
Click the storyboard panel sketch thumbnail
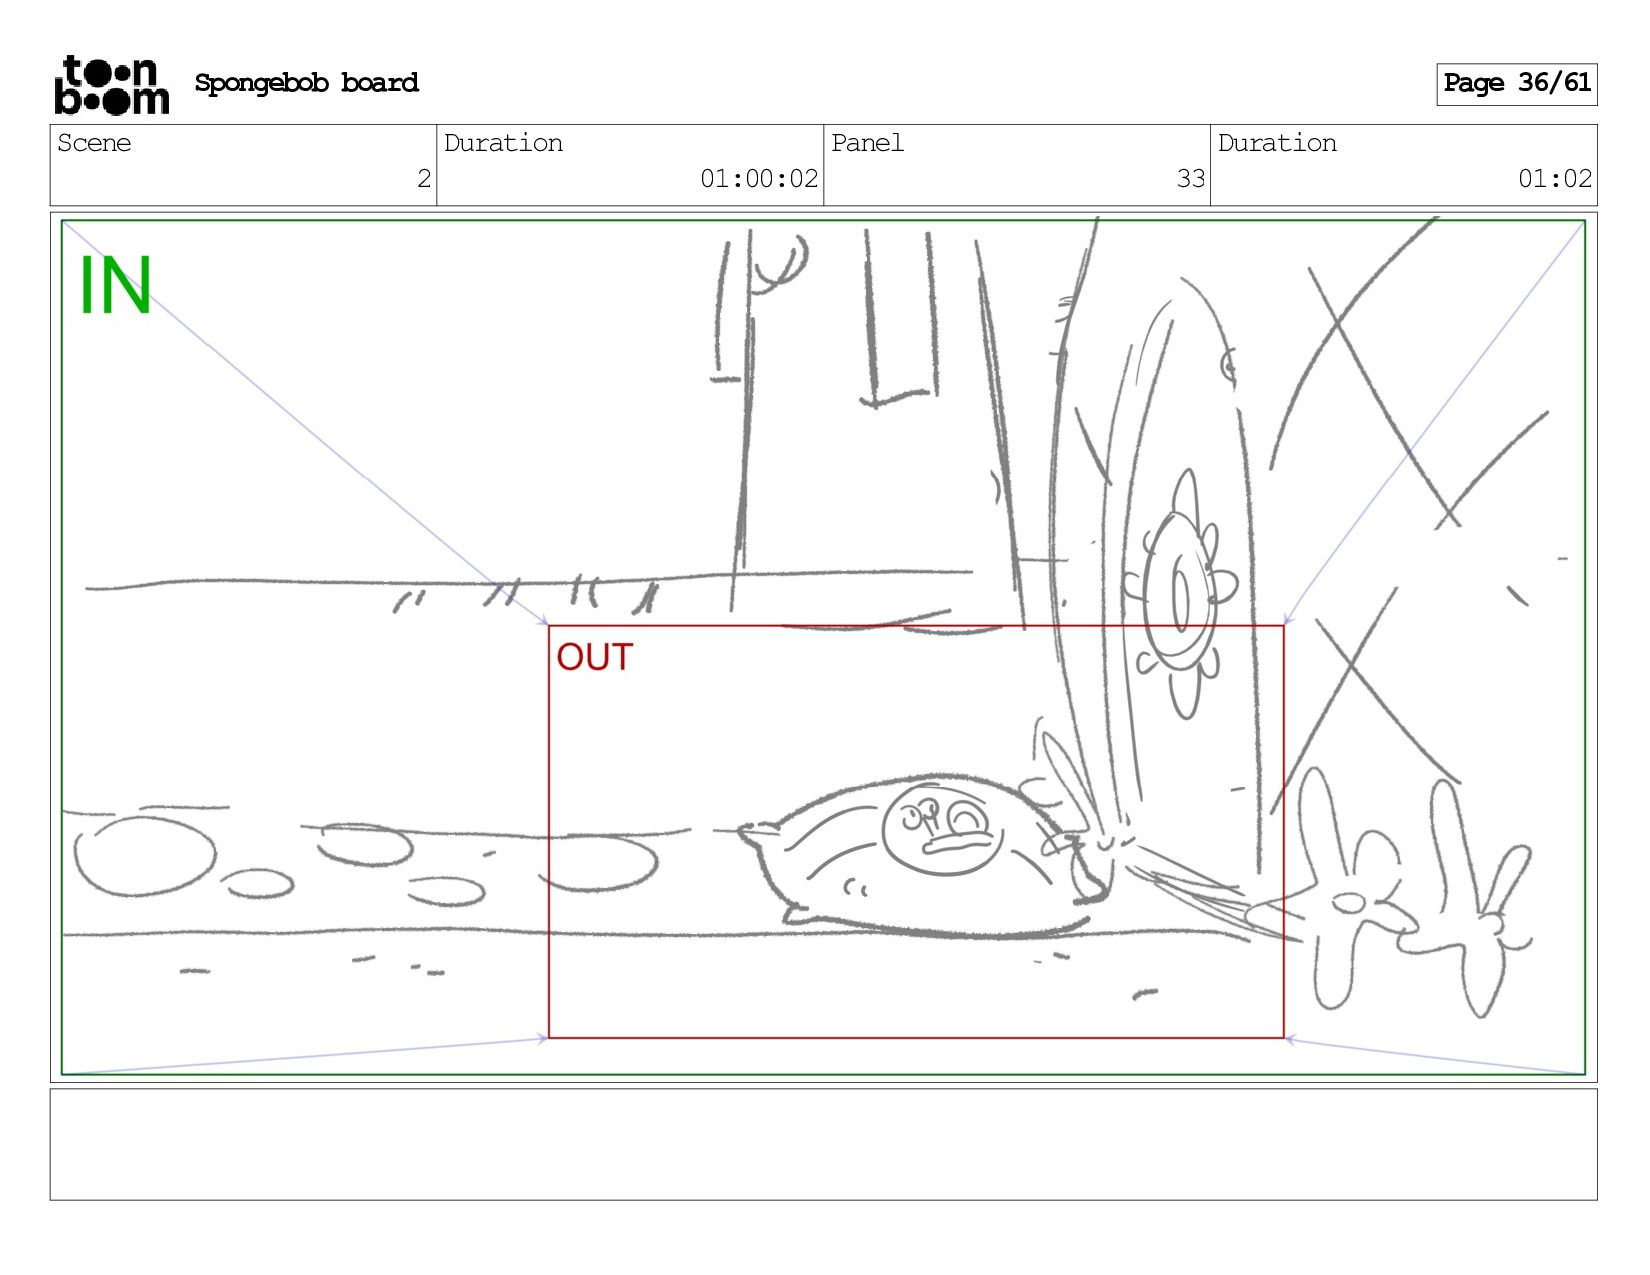click(x=823, y=647)
